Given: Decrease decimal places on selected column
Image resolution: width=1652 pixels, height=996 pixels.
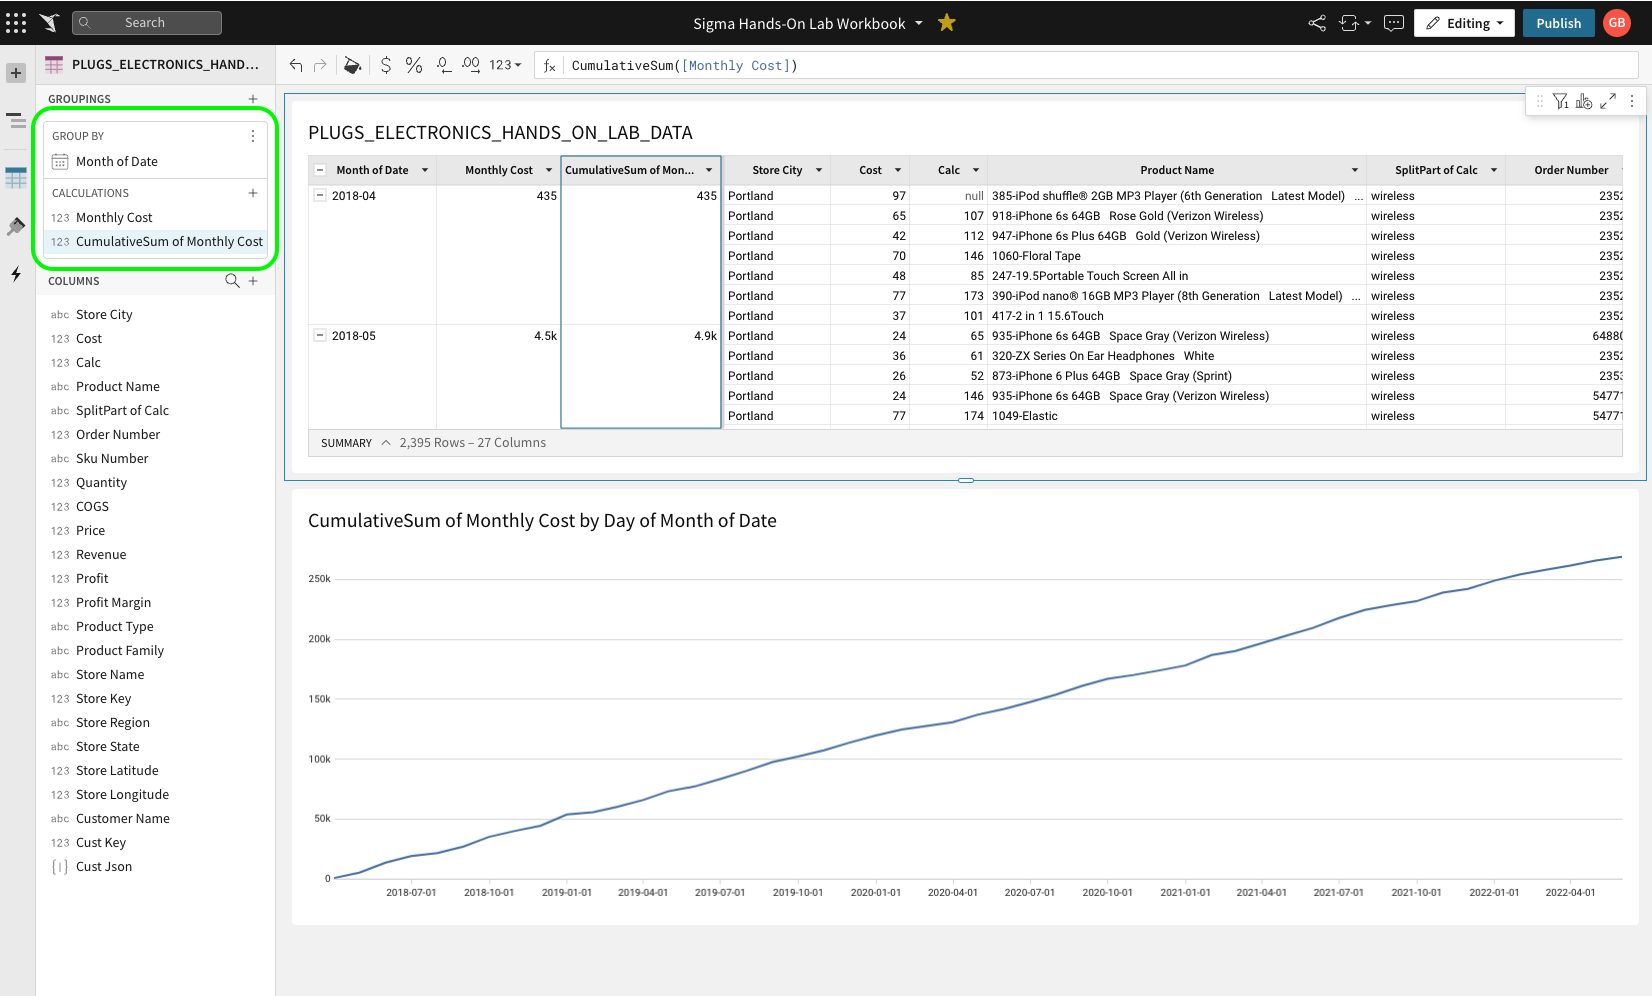Looking at the screenshot, I should pyautogui.click(x=443, y=65).
